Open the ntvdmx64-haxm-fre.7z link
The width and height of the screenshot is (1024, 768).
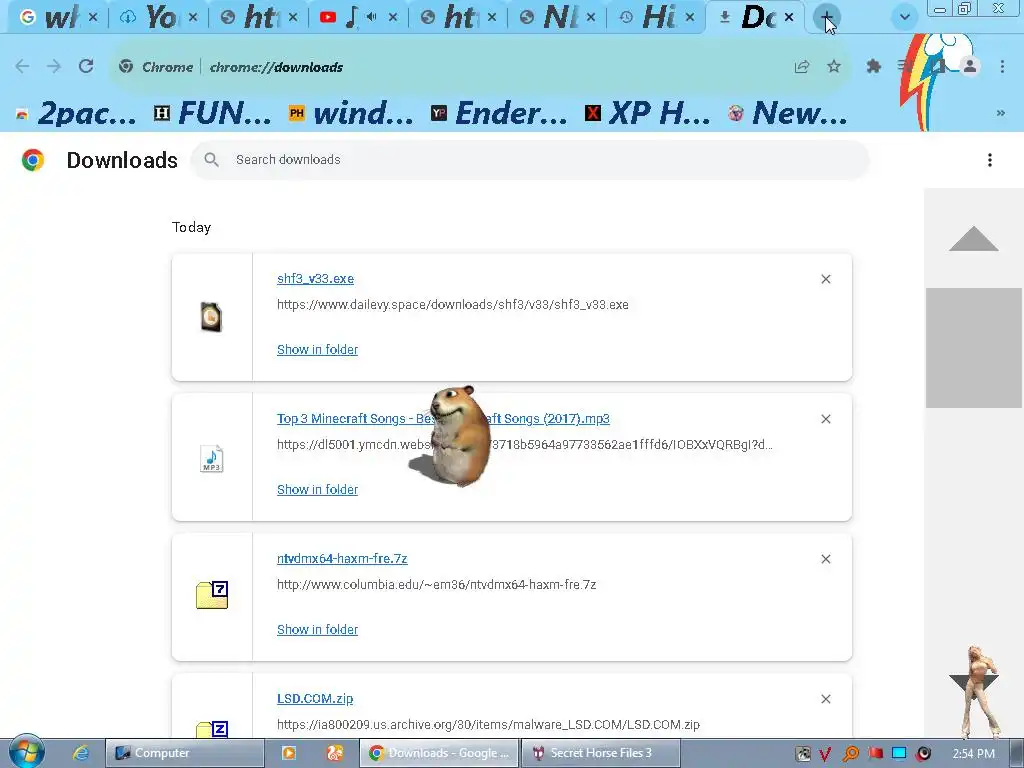click(342, 558)
